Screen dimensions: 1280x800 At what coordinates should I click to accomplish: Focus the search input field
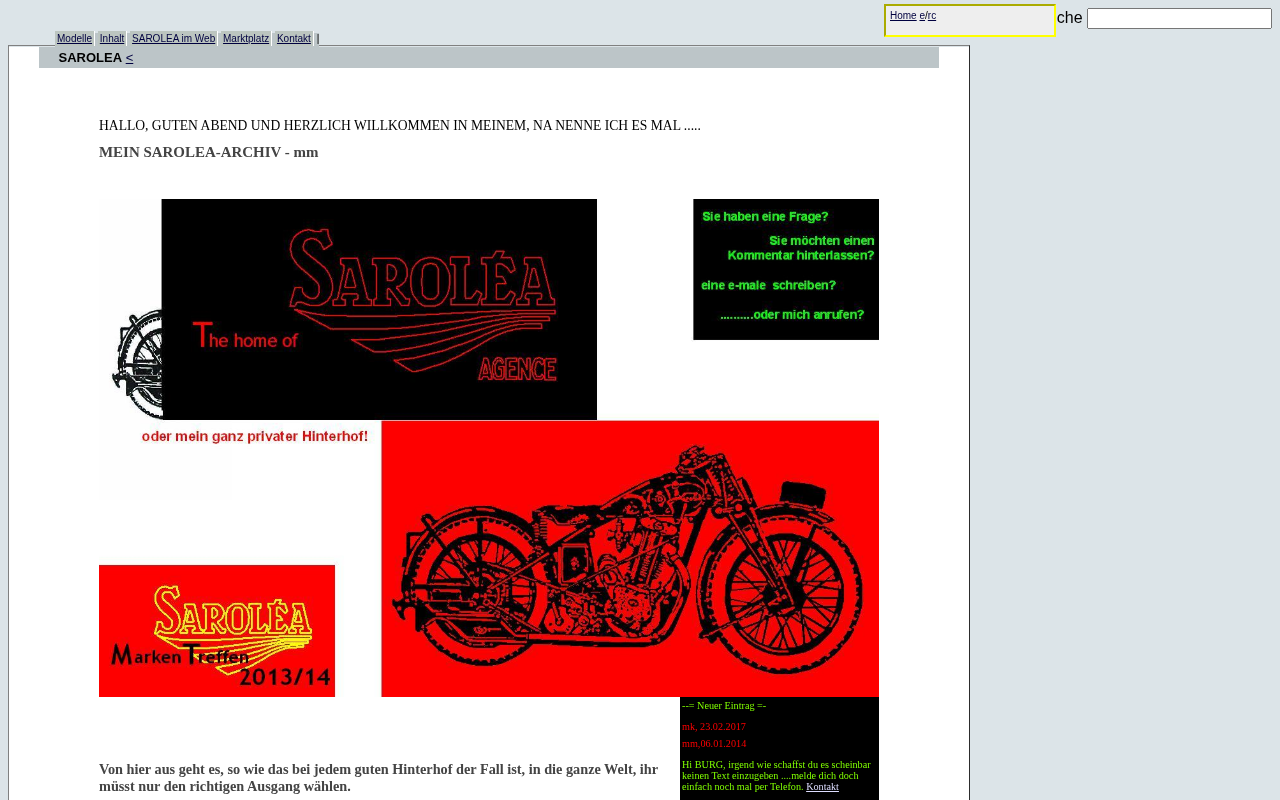tap(1179, 19)
